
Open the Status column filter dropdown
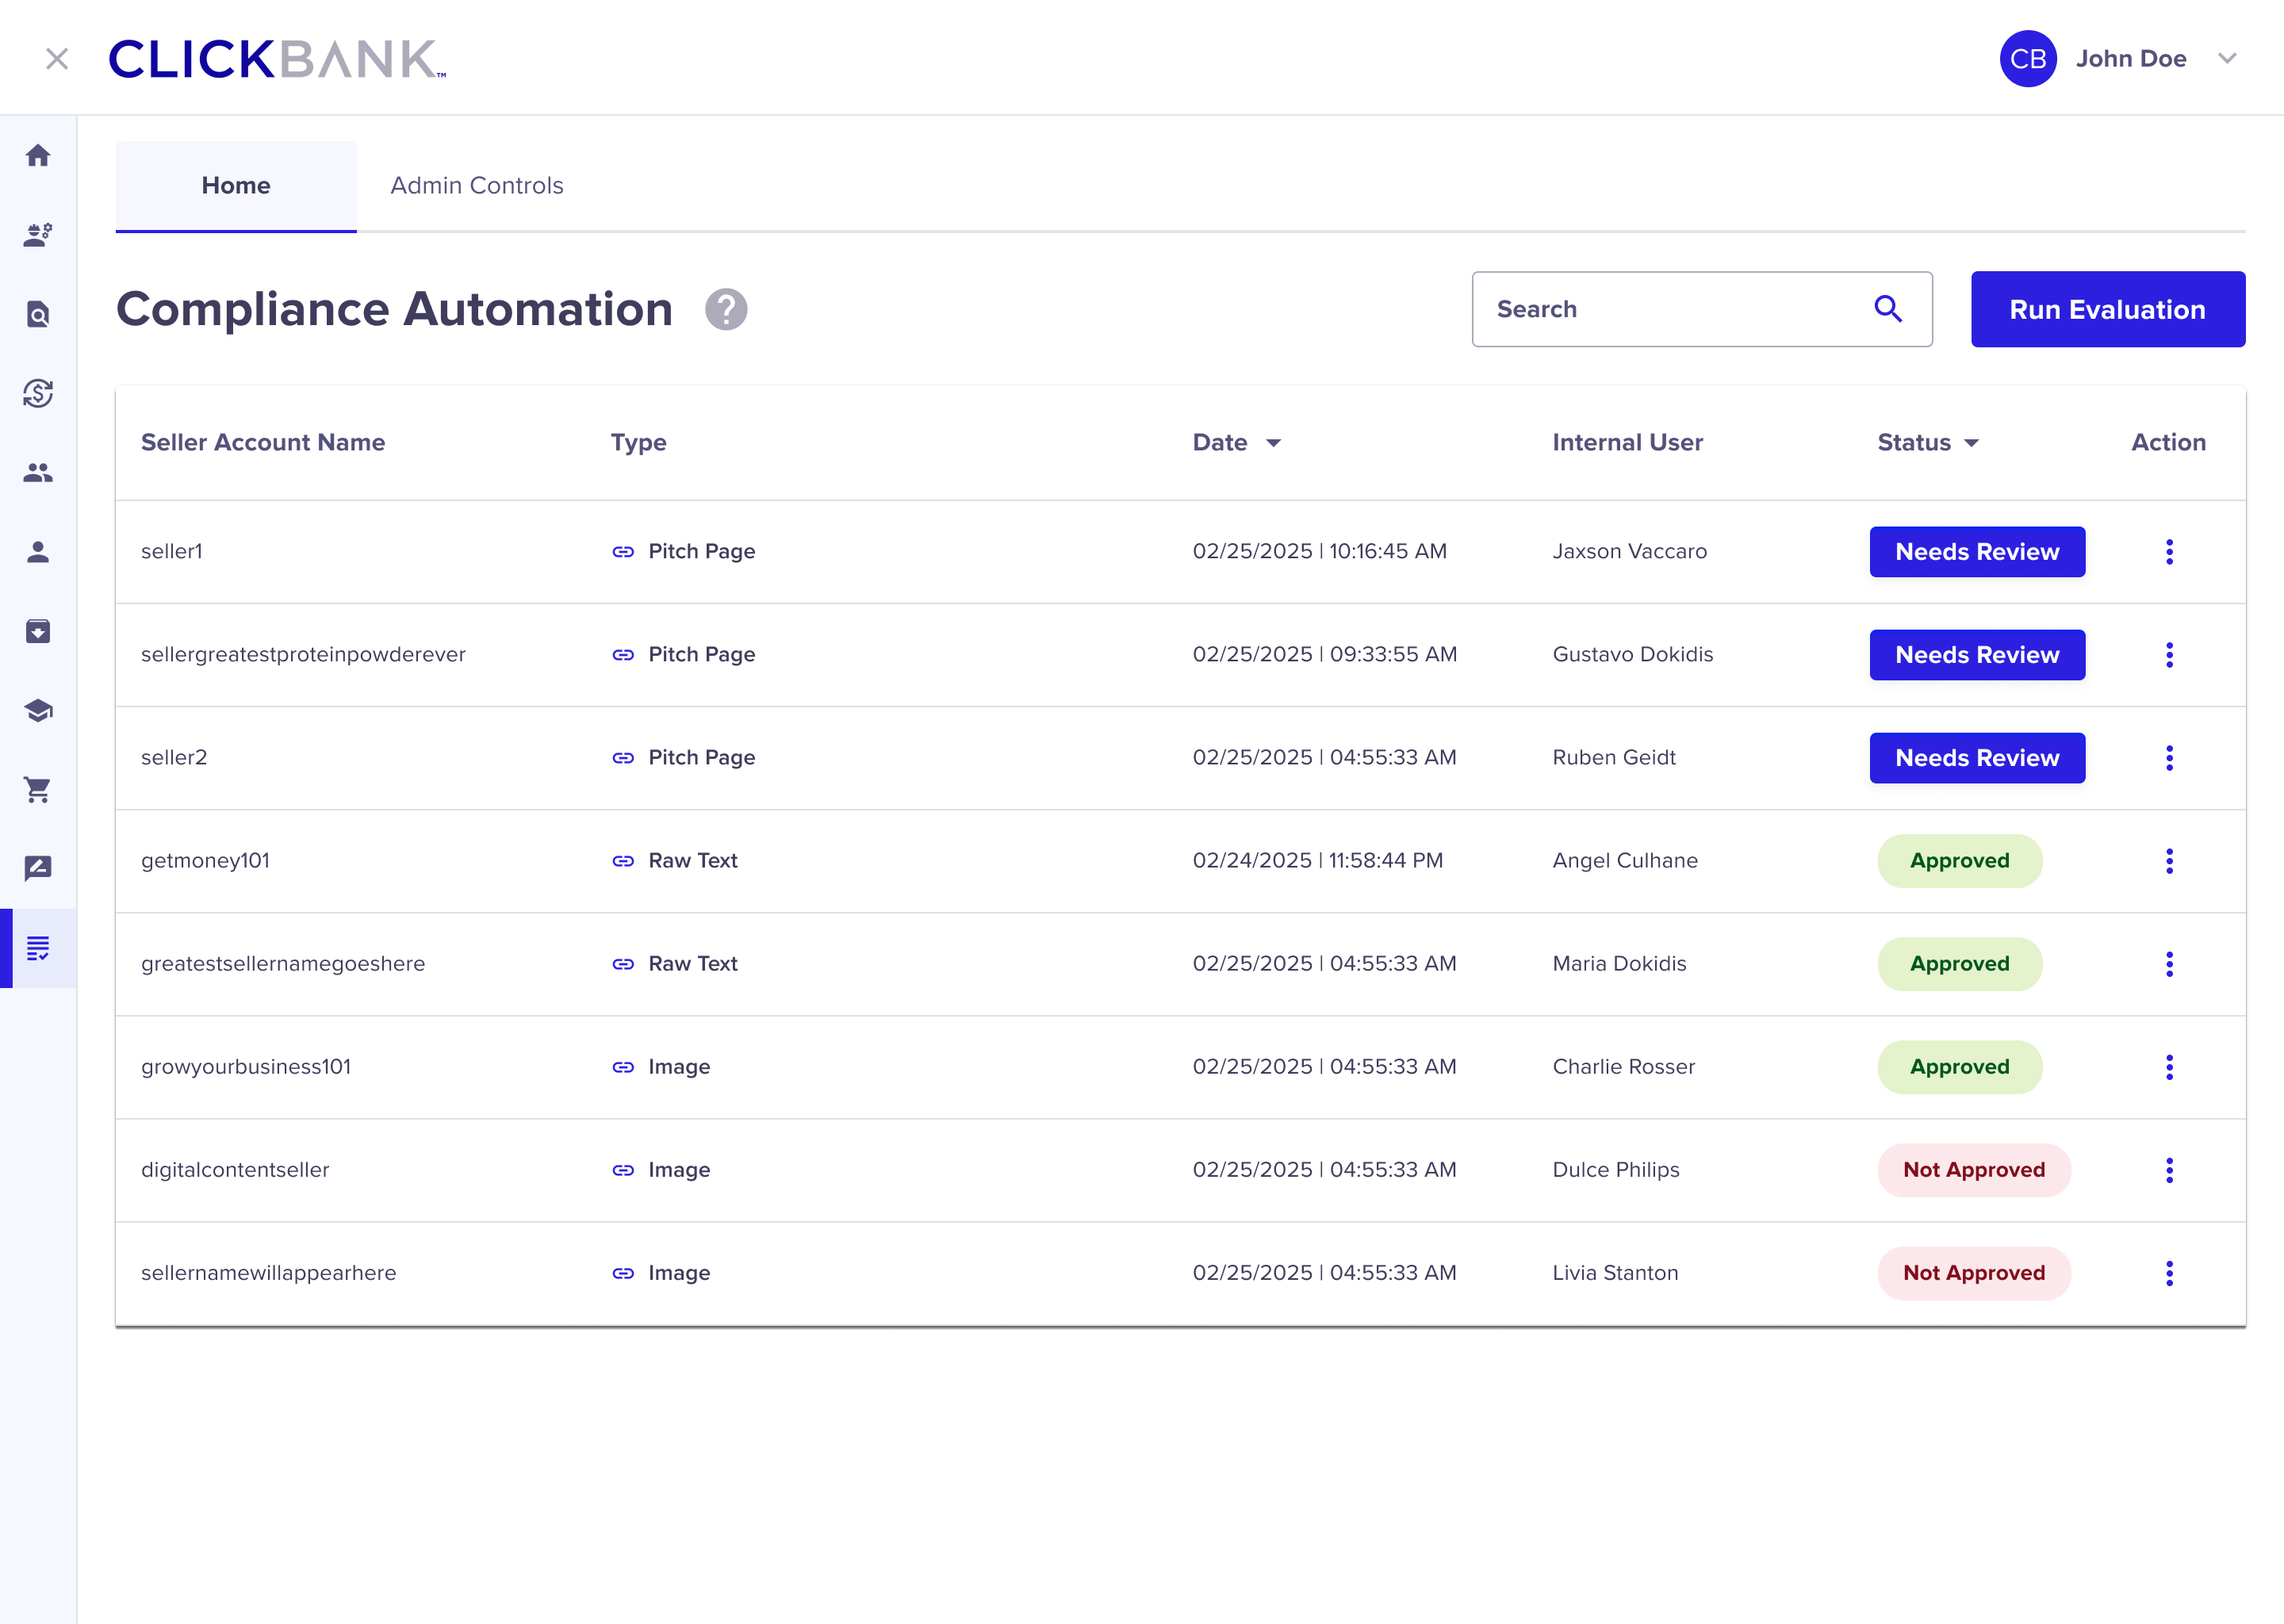click(1971, 443)
